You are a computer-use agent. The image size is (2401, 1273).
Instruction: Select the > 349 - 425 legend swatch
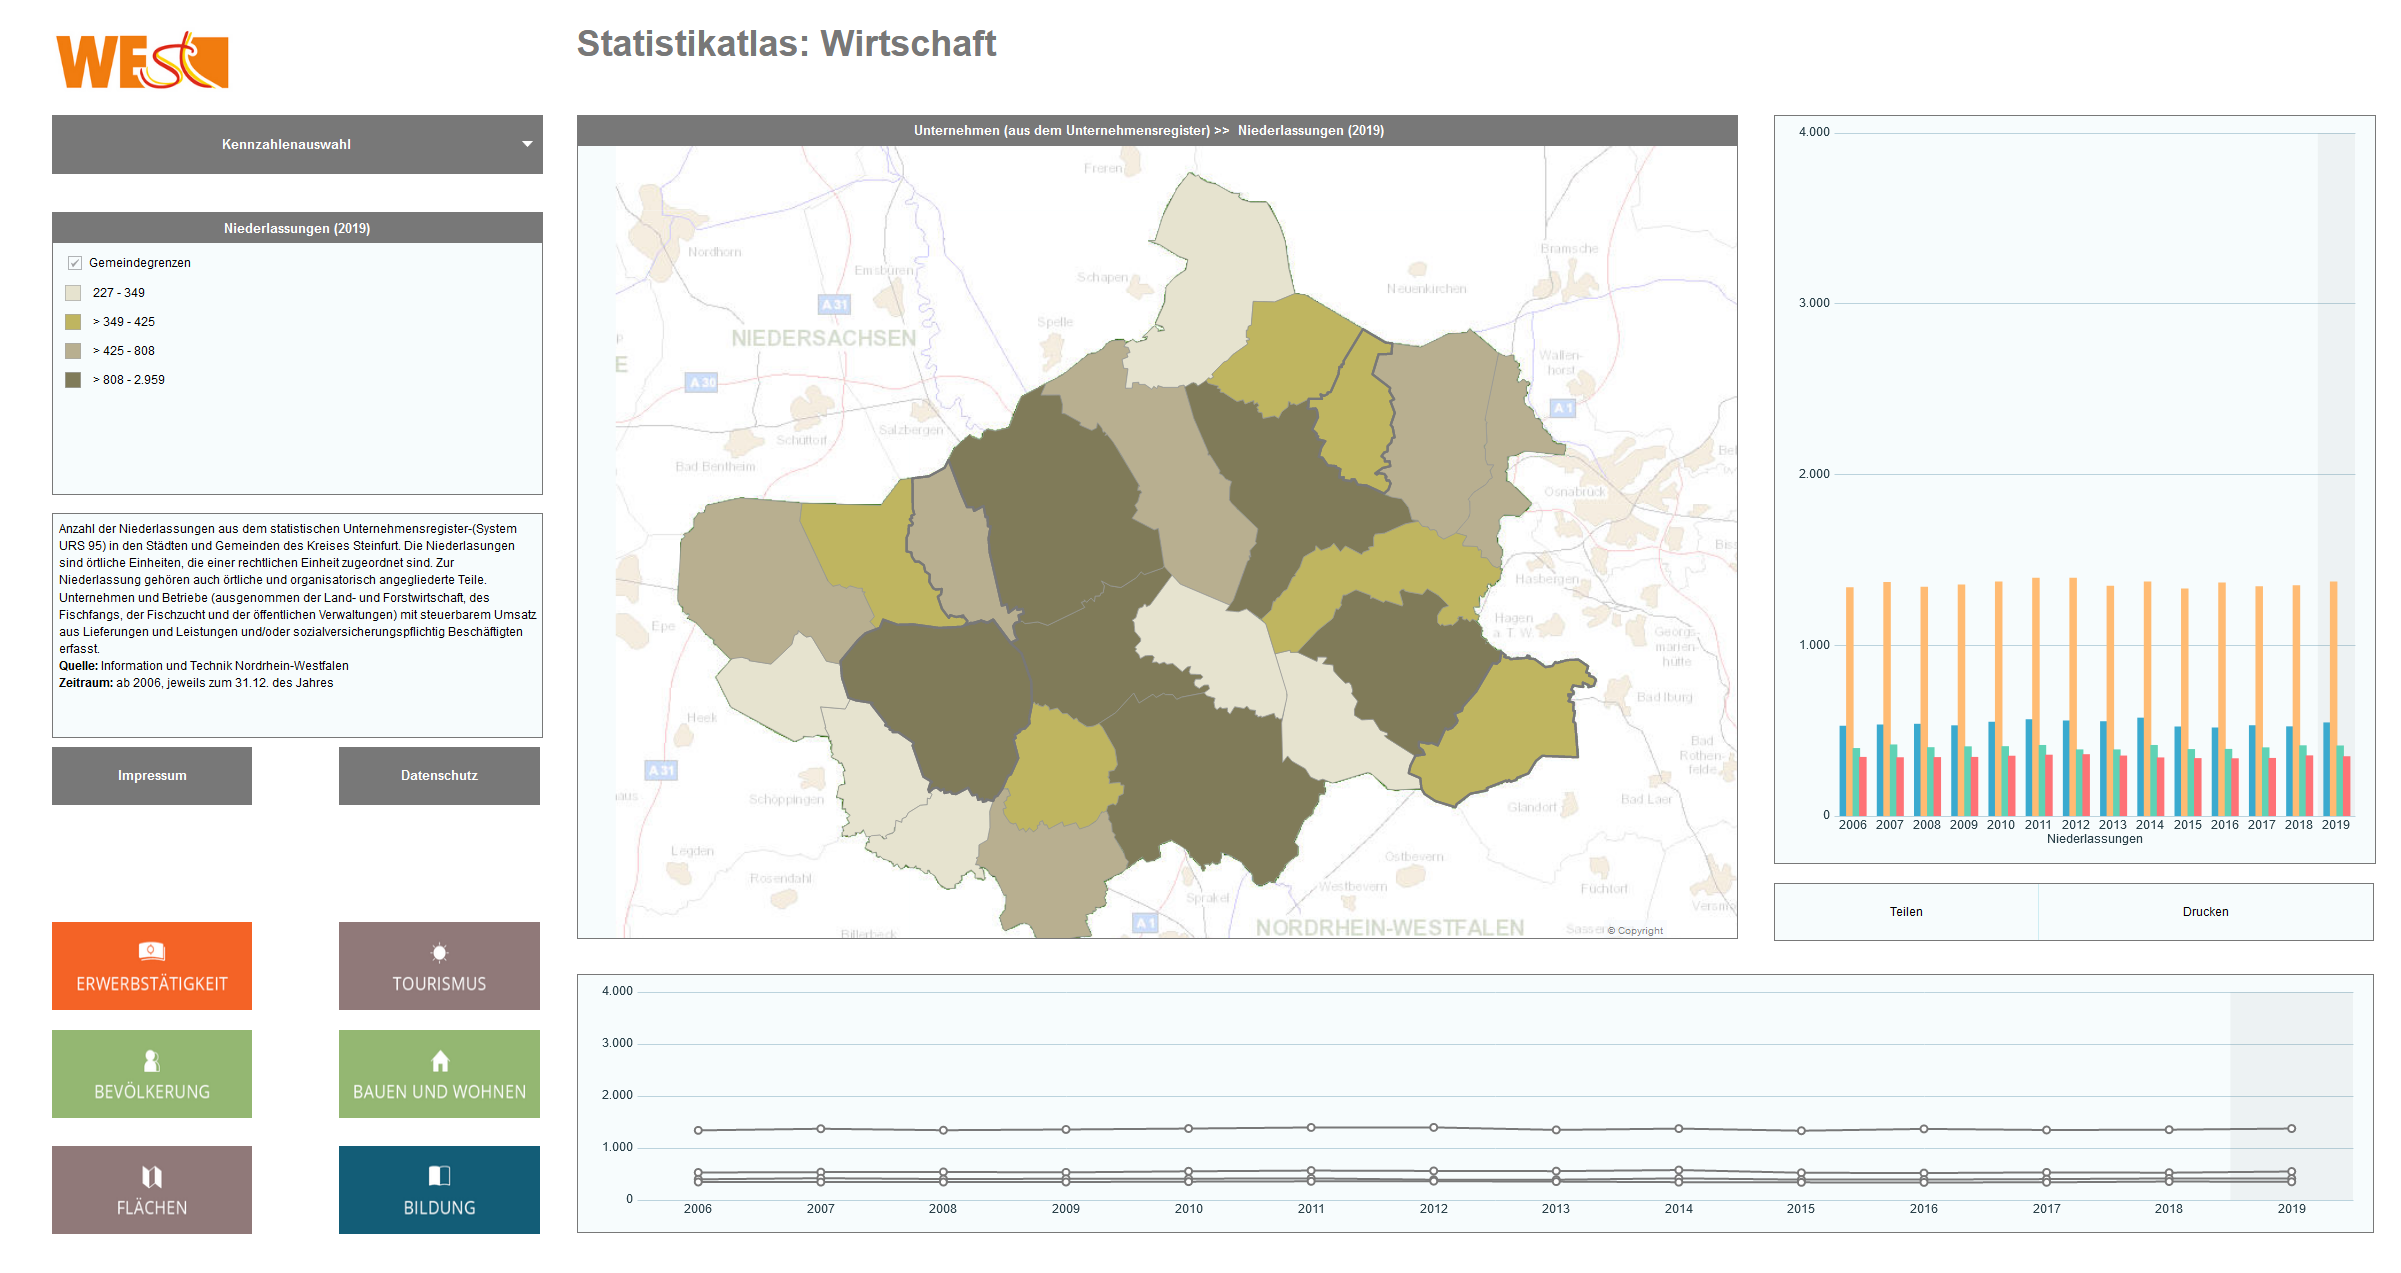click(x=73, y=322)
